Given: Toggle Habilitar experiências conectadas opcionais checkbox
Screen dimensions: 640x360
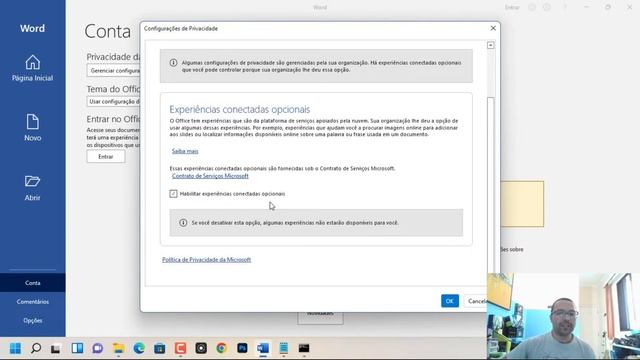Looking at the screenshot, I should (x=173, y=194).
